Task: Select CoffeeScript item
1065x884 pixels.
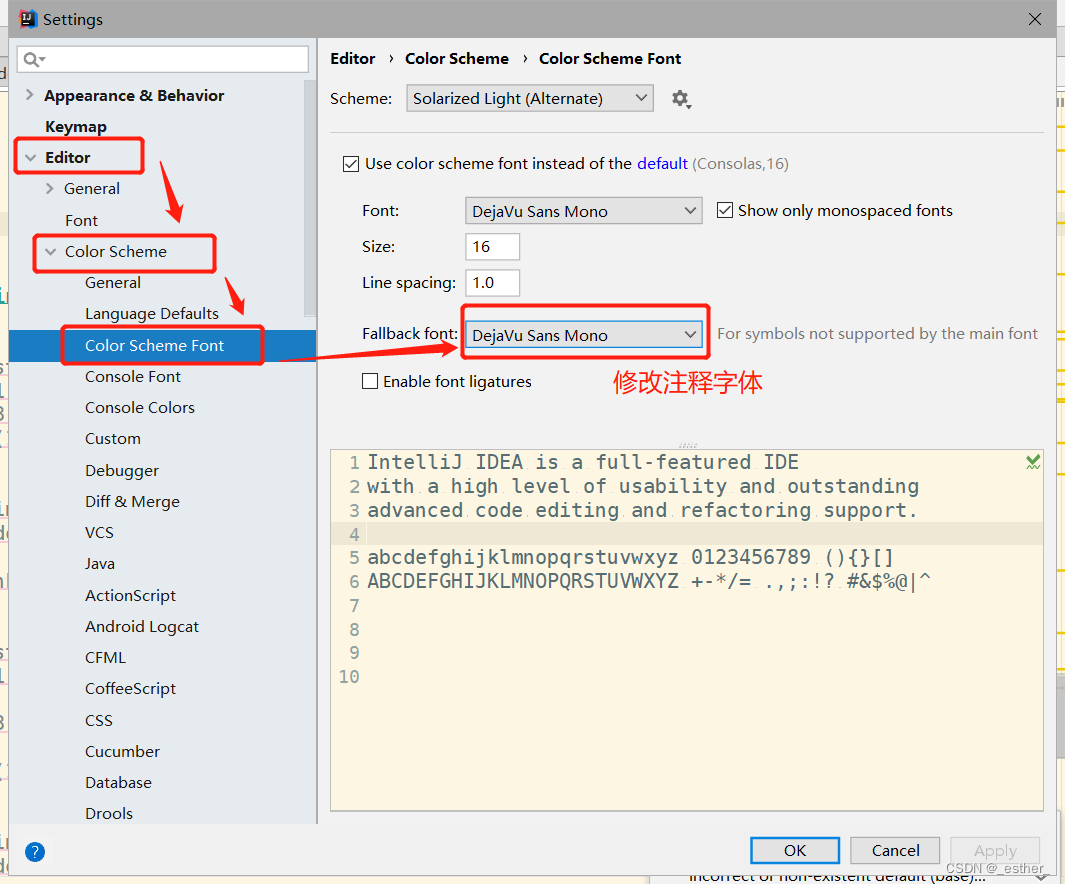Action: 130,688
